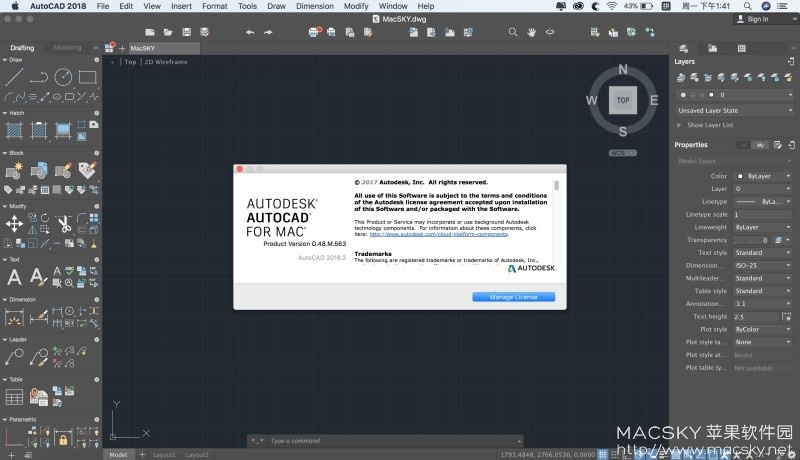Select the Zoom magnifier tool
The height and width of the screenshot is (460, 800).
pos(513,32)
